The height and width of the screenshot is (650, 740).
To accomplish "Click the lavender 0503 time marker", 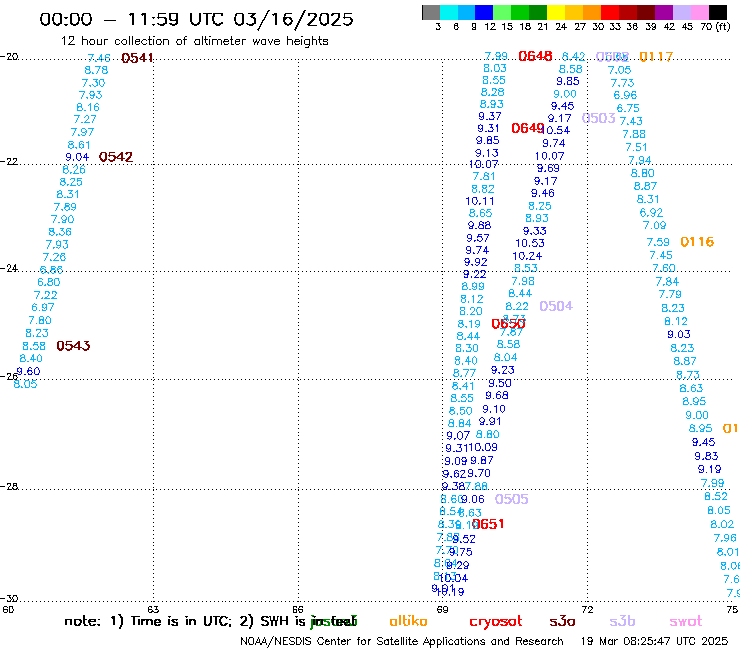I will point(598,118).
